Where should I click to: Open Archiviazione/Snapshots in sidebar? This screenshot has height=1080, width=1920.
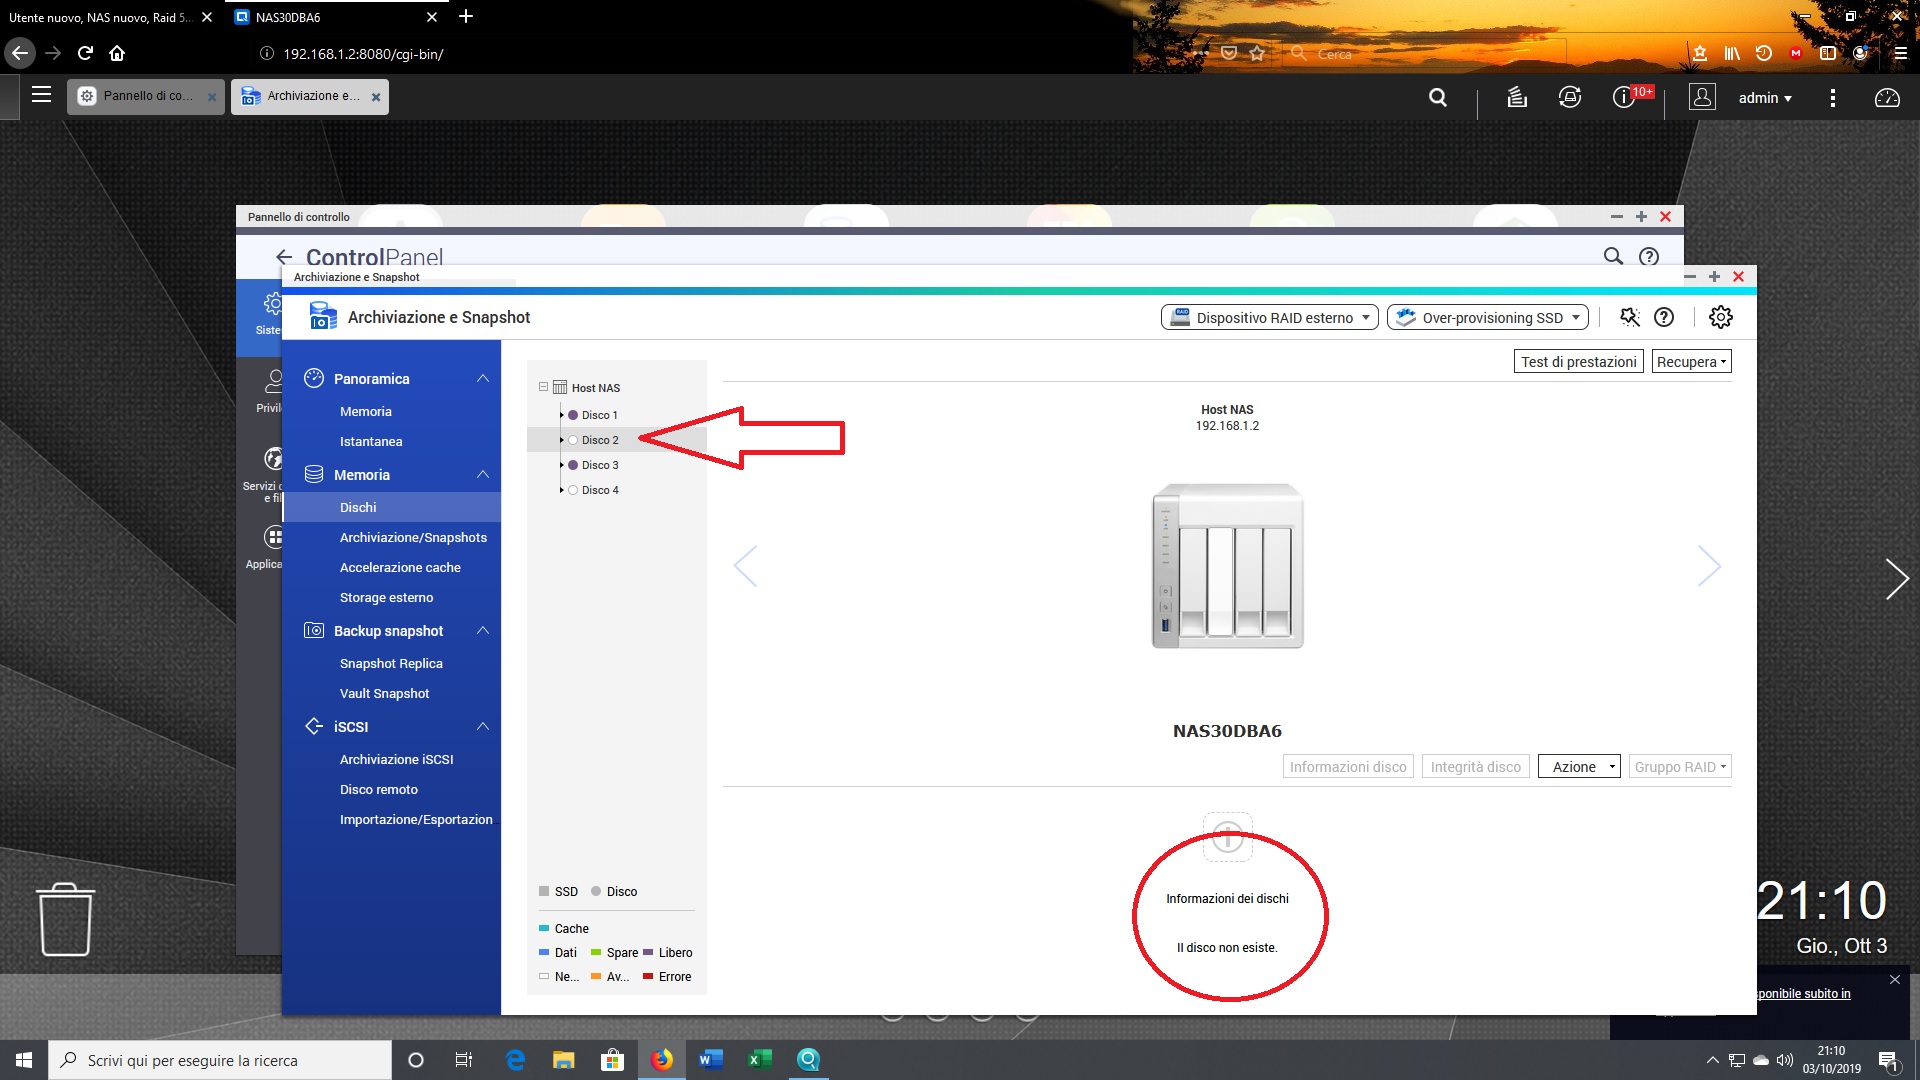pos(413,537)
